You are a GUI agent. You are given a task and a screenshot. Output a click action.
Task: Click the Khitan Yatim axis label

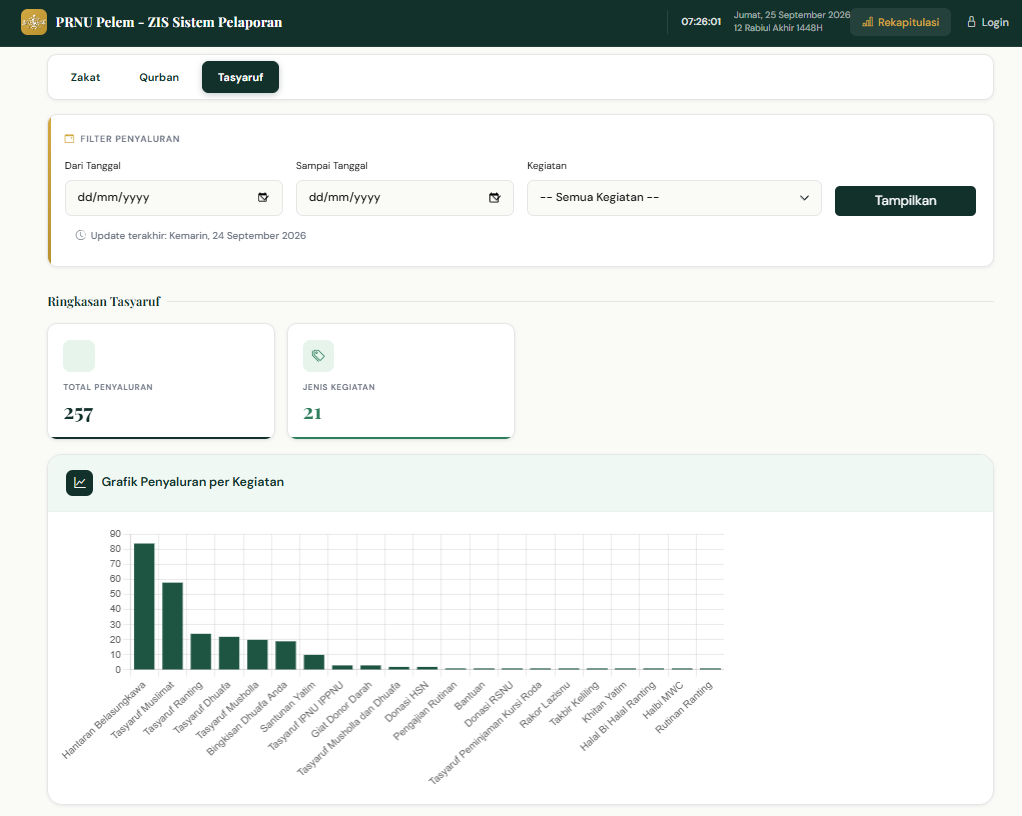tap(604, 702)
